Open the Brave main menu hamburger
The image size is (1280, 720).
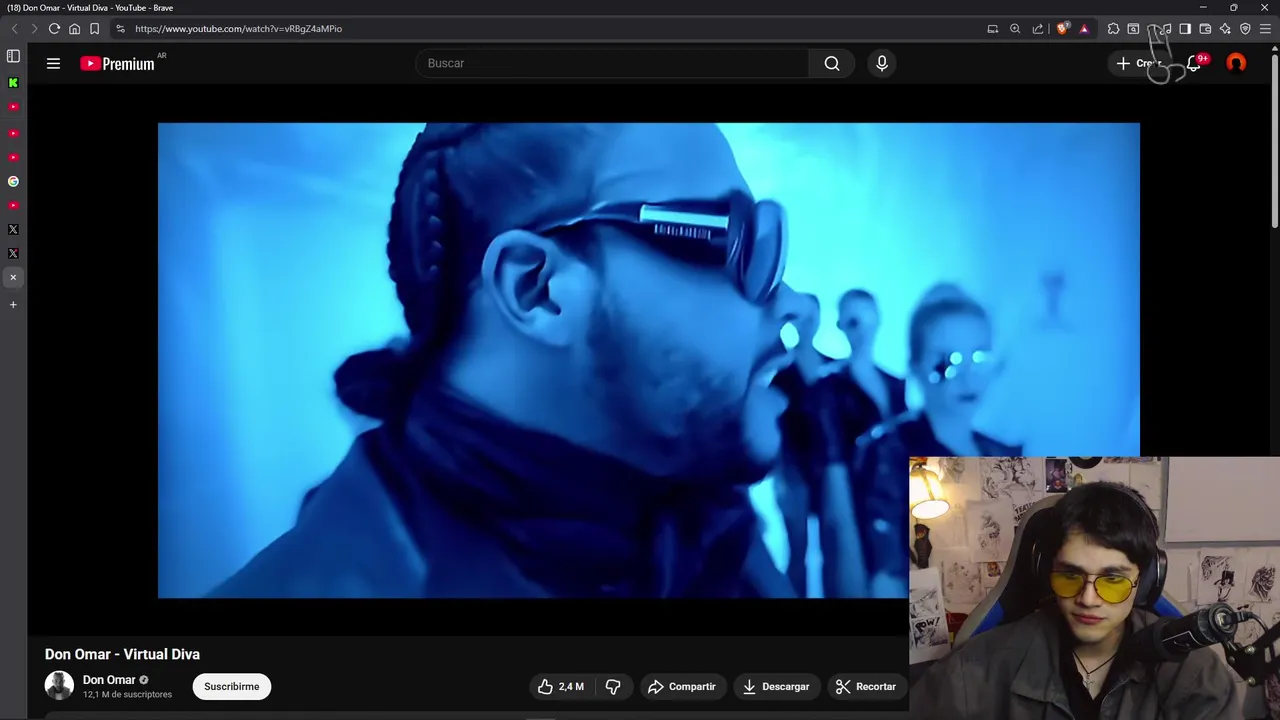coord(1265,29)
